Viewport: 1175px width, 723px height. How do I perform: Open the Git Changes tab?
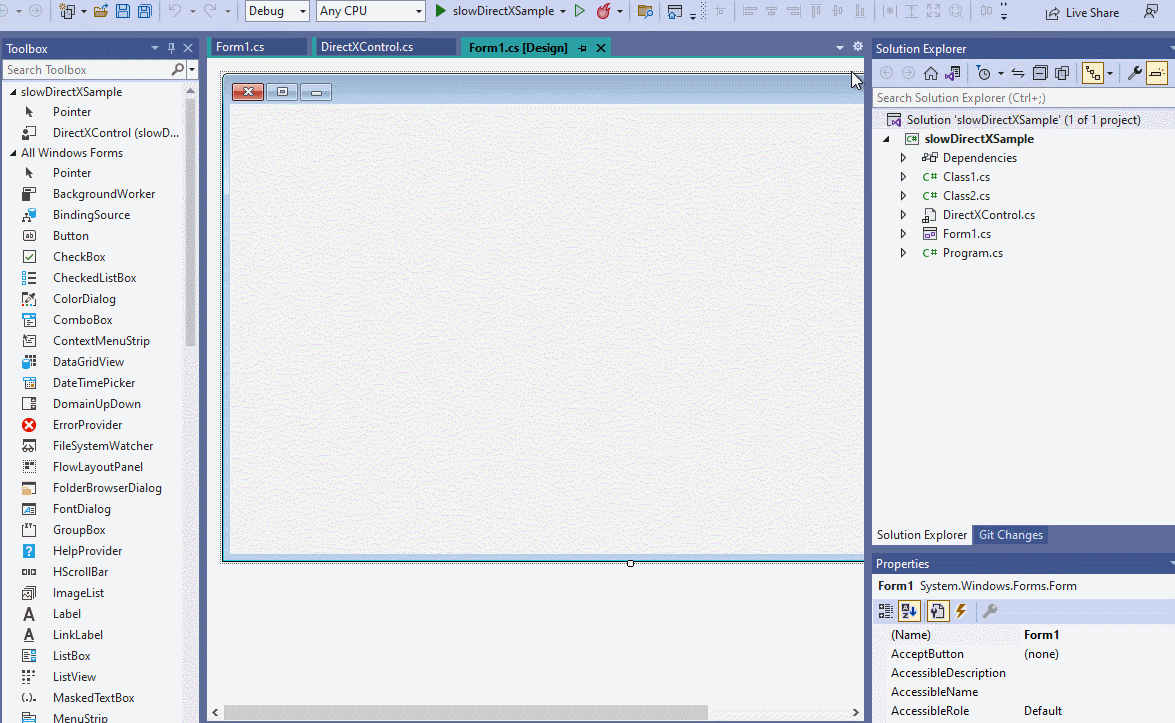click(1010, 535)
